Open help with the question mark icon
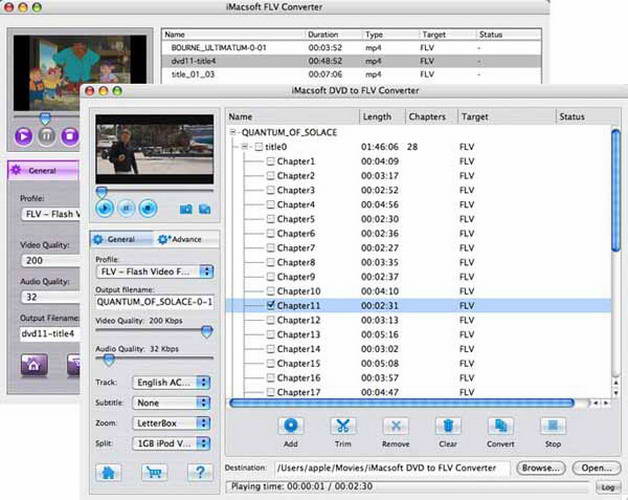Viewport: 628px width, 500px height. pos(200,471)
